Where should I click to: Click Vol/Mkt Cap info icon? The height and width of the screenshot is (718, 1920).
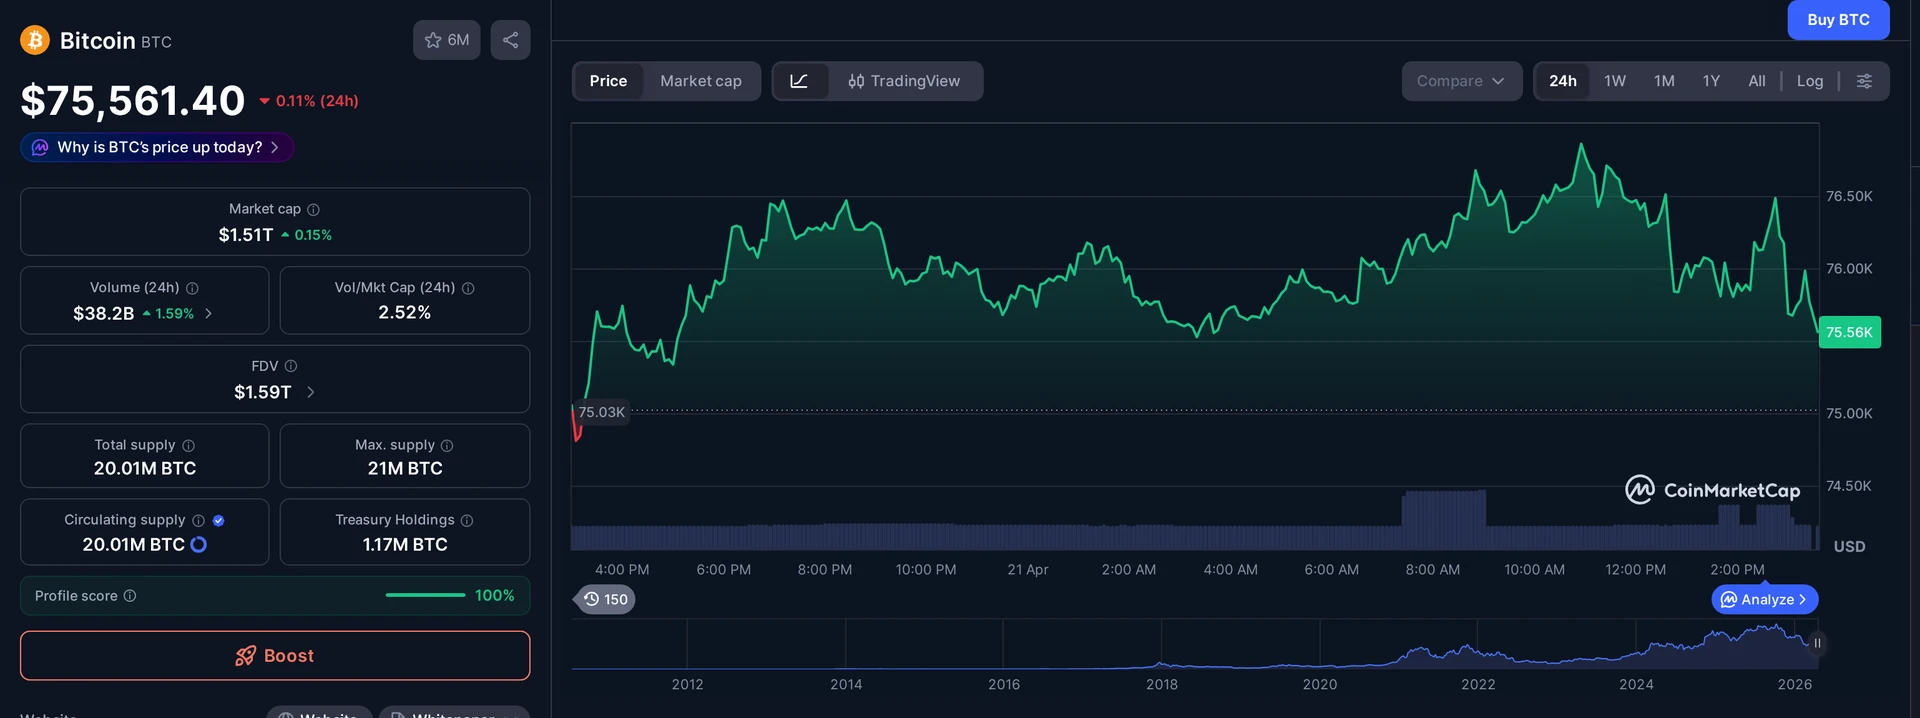[468, 288]
